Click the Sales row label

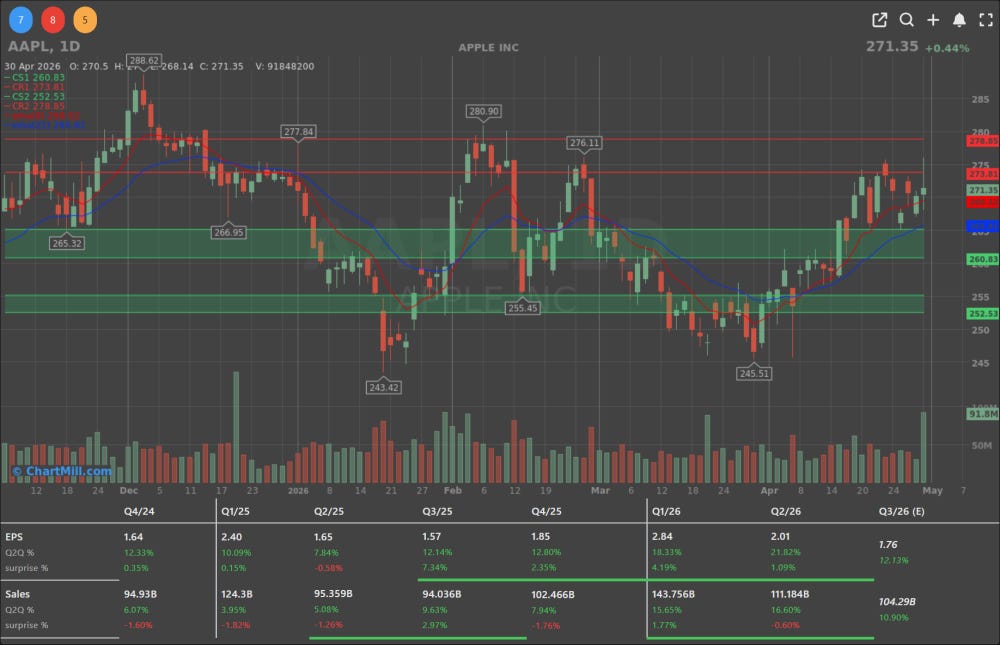point(17,594)
